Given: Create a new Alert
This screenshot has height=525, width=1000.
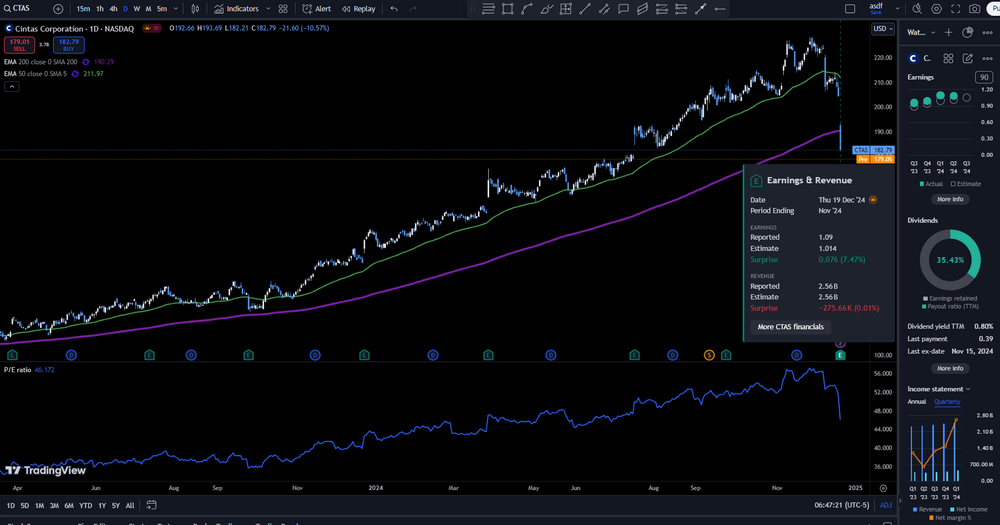Looking at the screenshot, I should (317, 9).
